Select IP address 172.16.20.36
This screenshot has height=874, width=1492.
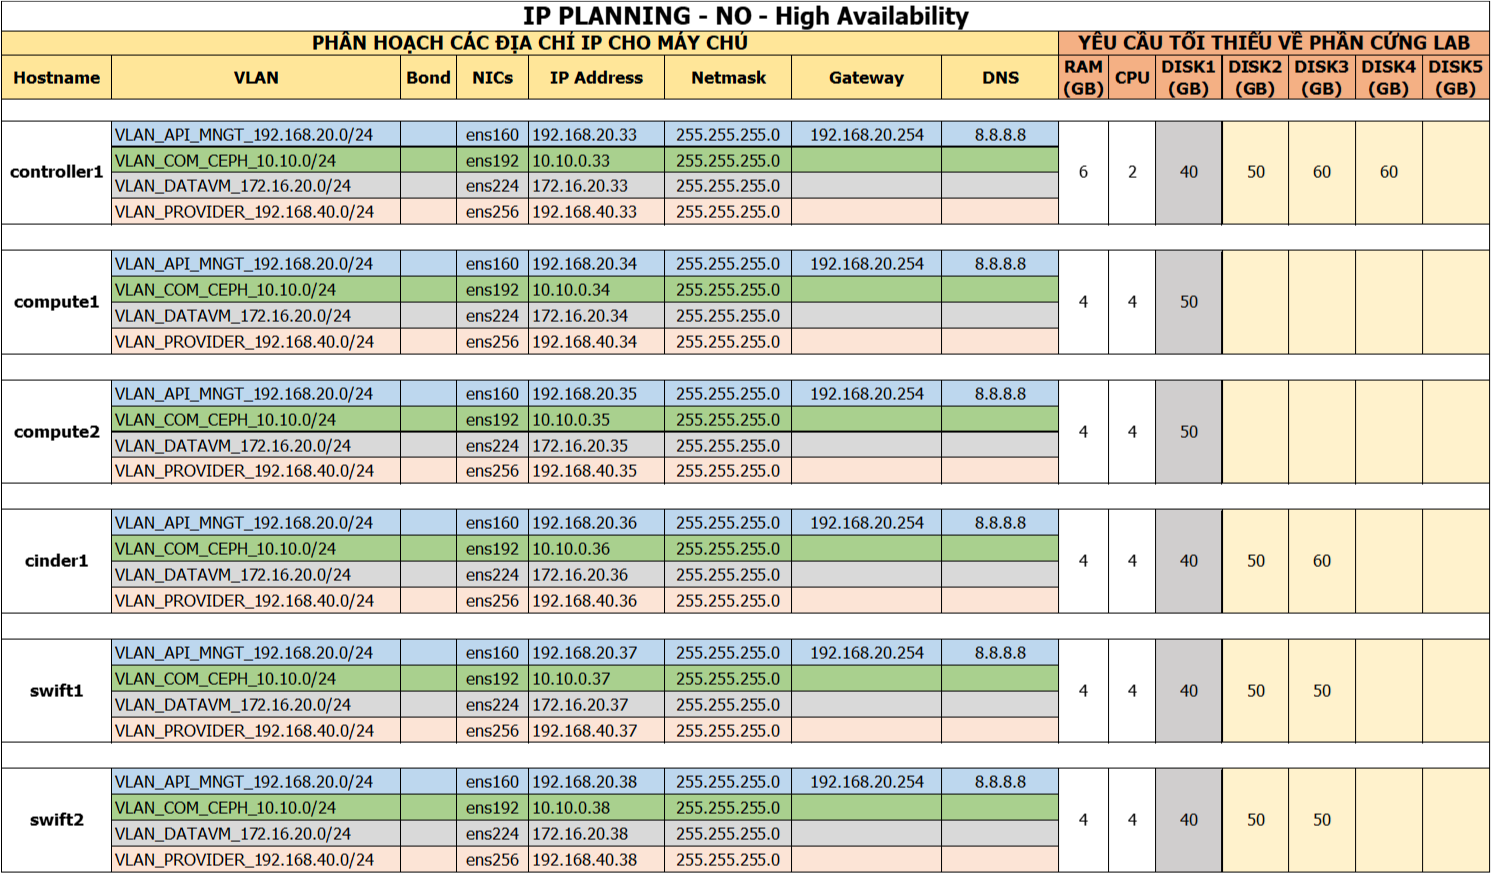(x=597, y=575)
